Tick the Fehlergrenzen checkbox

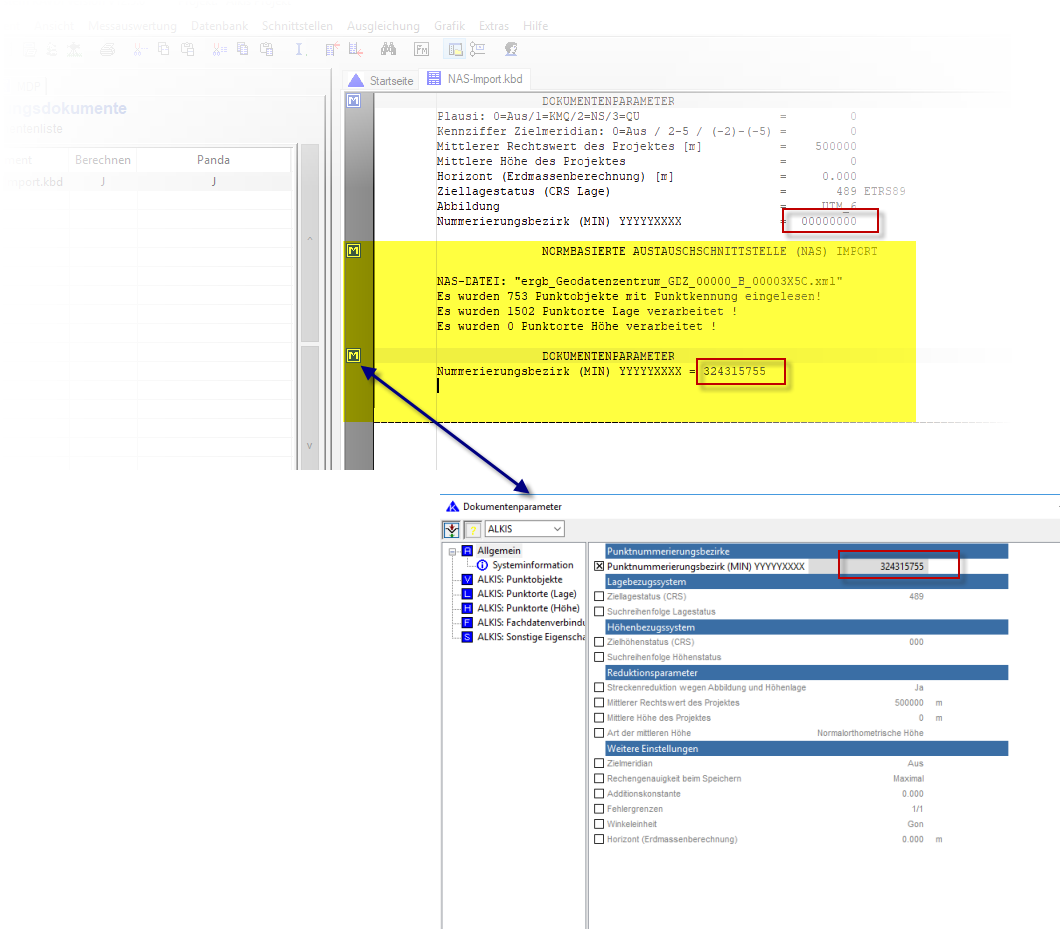click(x=599, y=809)
